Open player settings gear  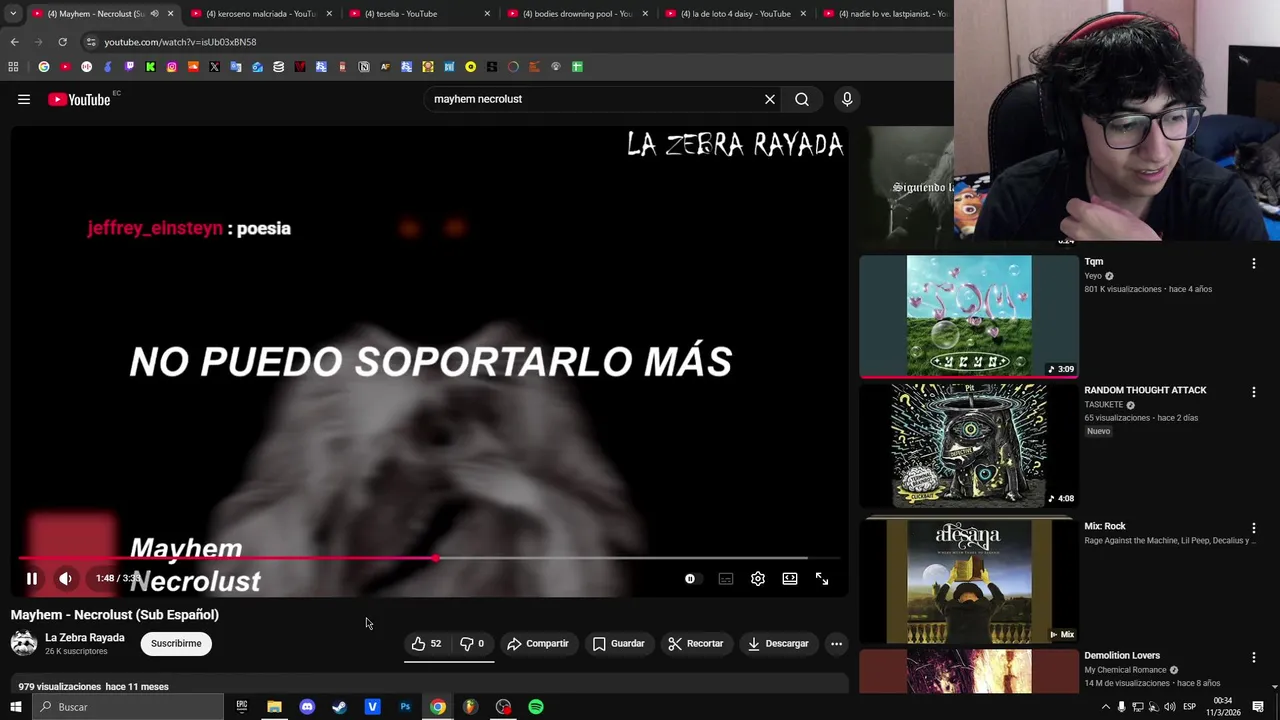click(x=758, y=578)
